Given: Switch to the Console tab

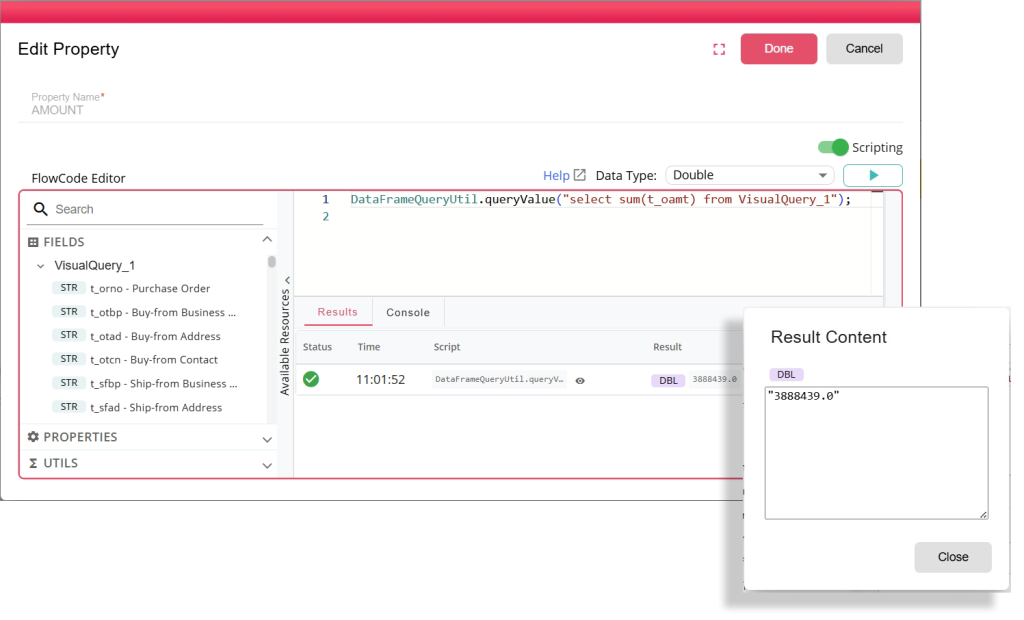Looking at the screenshot, I should 408,312.
